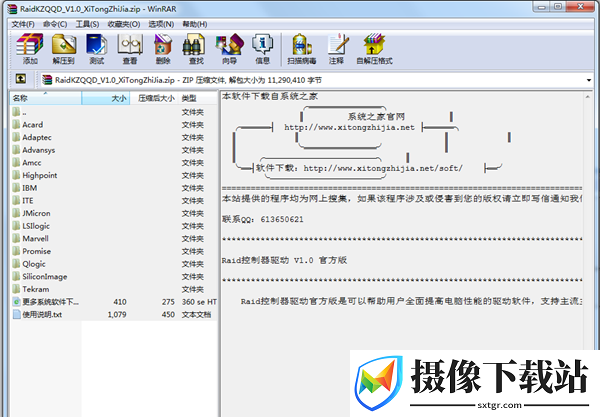Viewport: 600px width, 417px height.
Task: Click the 使用说明.txt document icon
Action: [x=16, y=314]
